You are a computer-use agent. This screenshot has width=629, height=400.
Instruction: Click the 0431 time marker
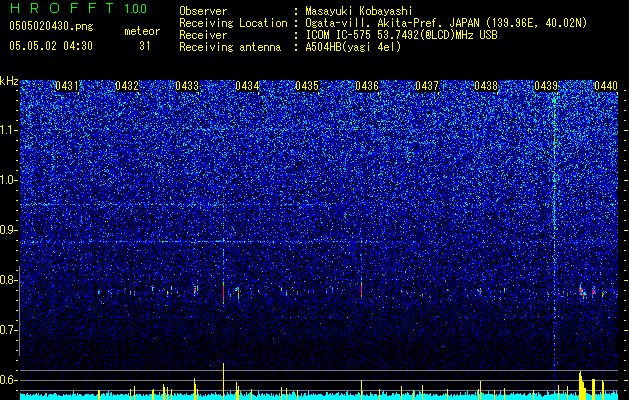tap(67, 86)
